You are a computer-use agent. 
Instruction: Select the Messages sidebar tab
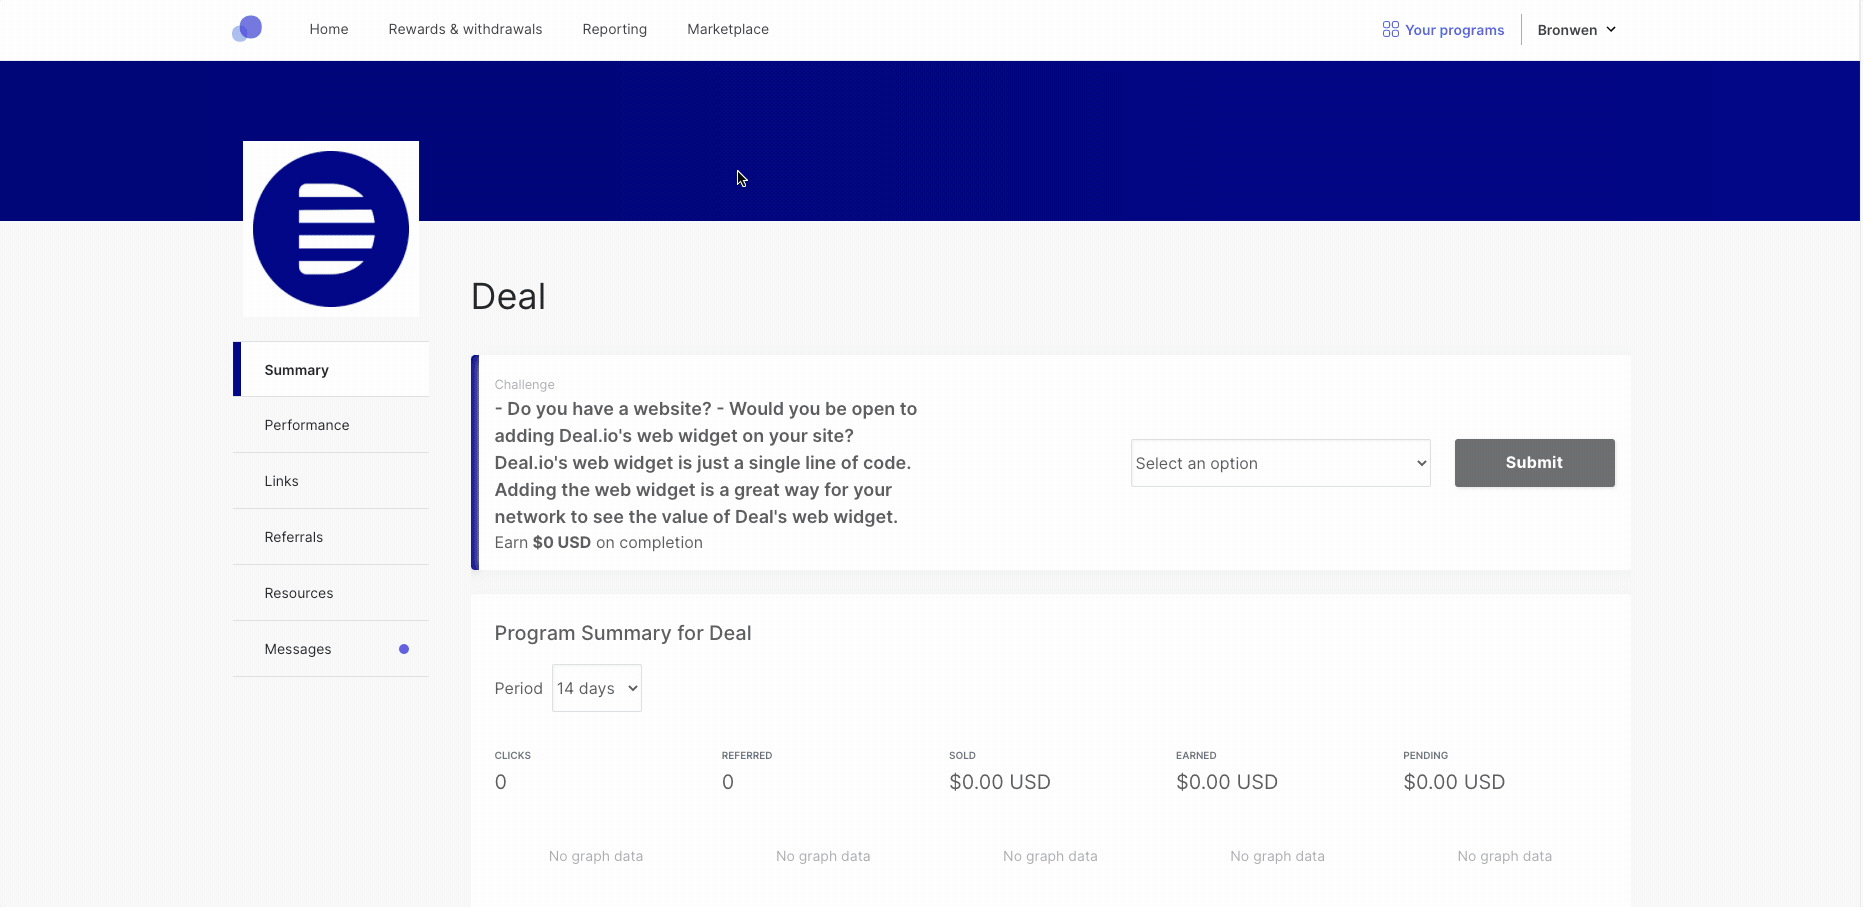coord(331,649)
